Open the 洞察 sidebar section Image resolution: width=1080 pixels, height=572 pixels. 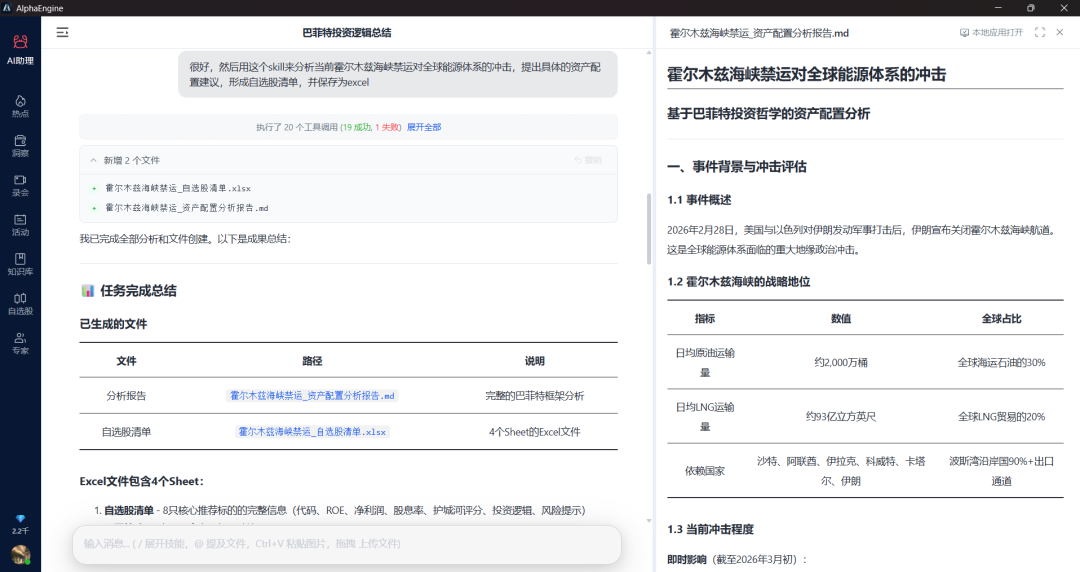pos(20,145)
